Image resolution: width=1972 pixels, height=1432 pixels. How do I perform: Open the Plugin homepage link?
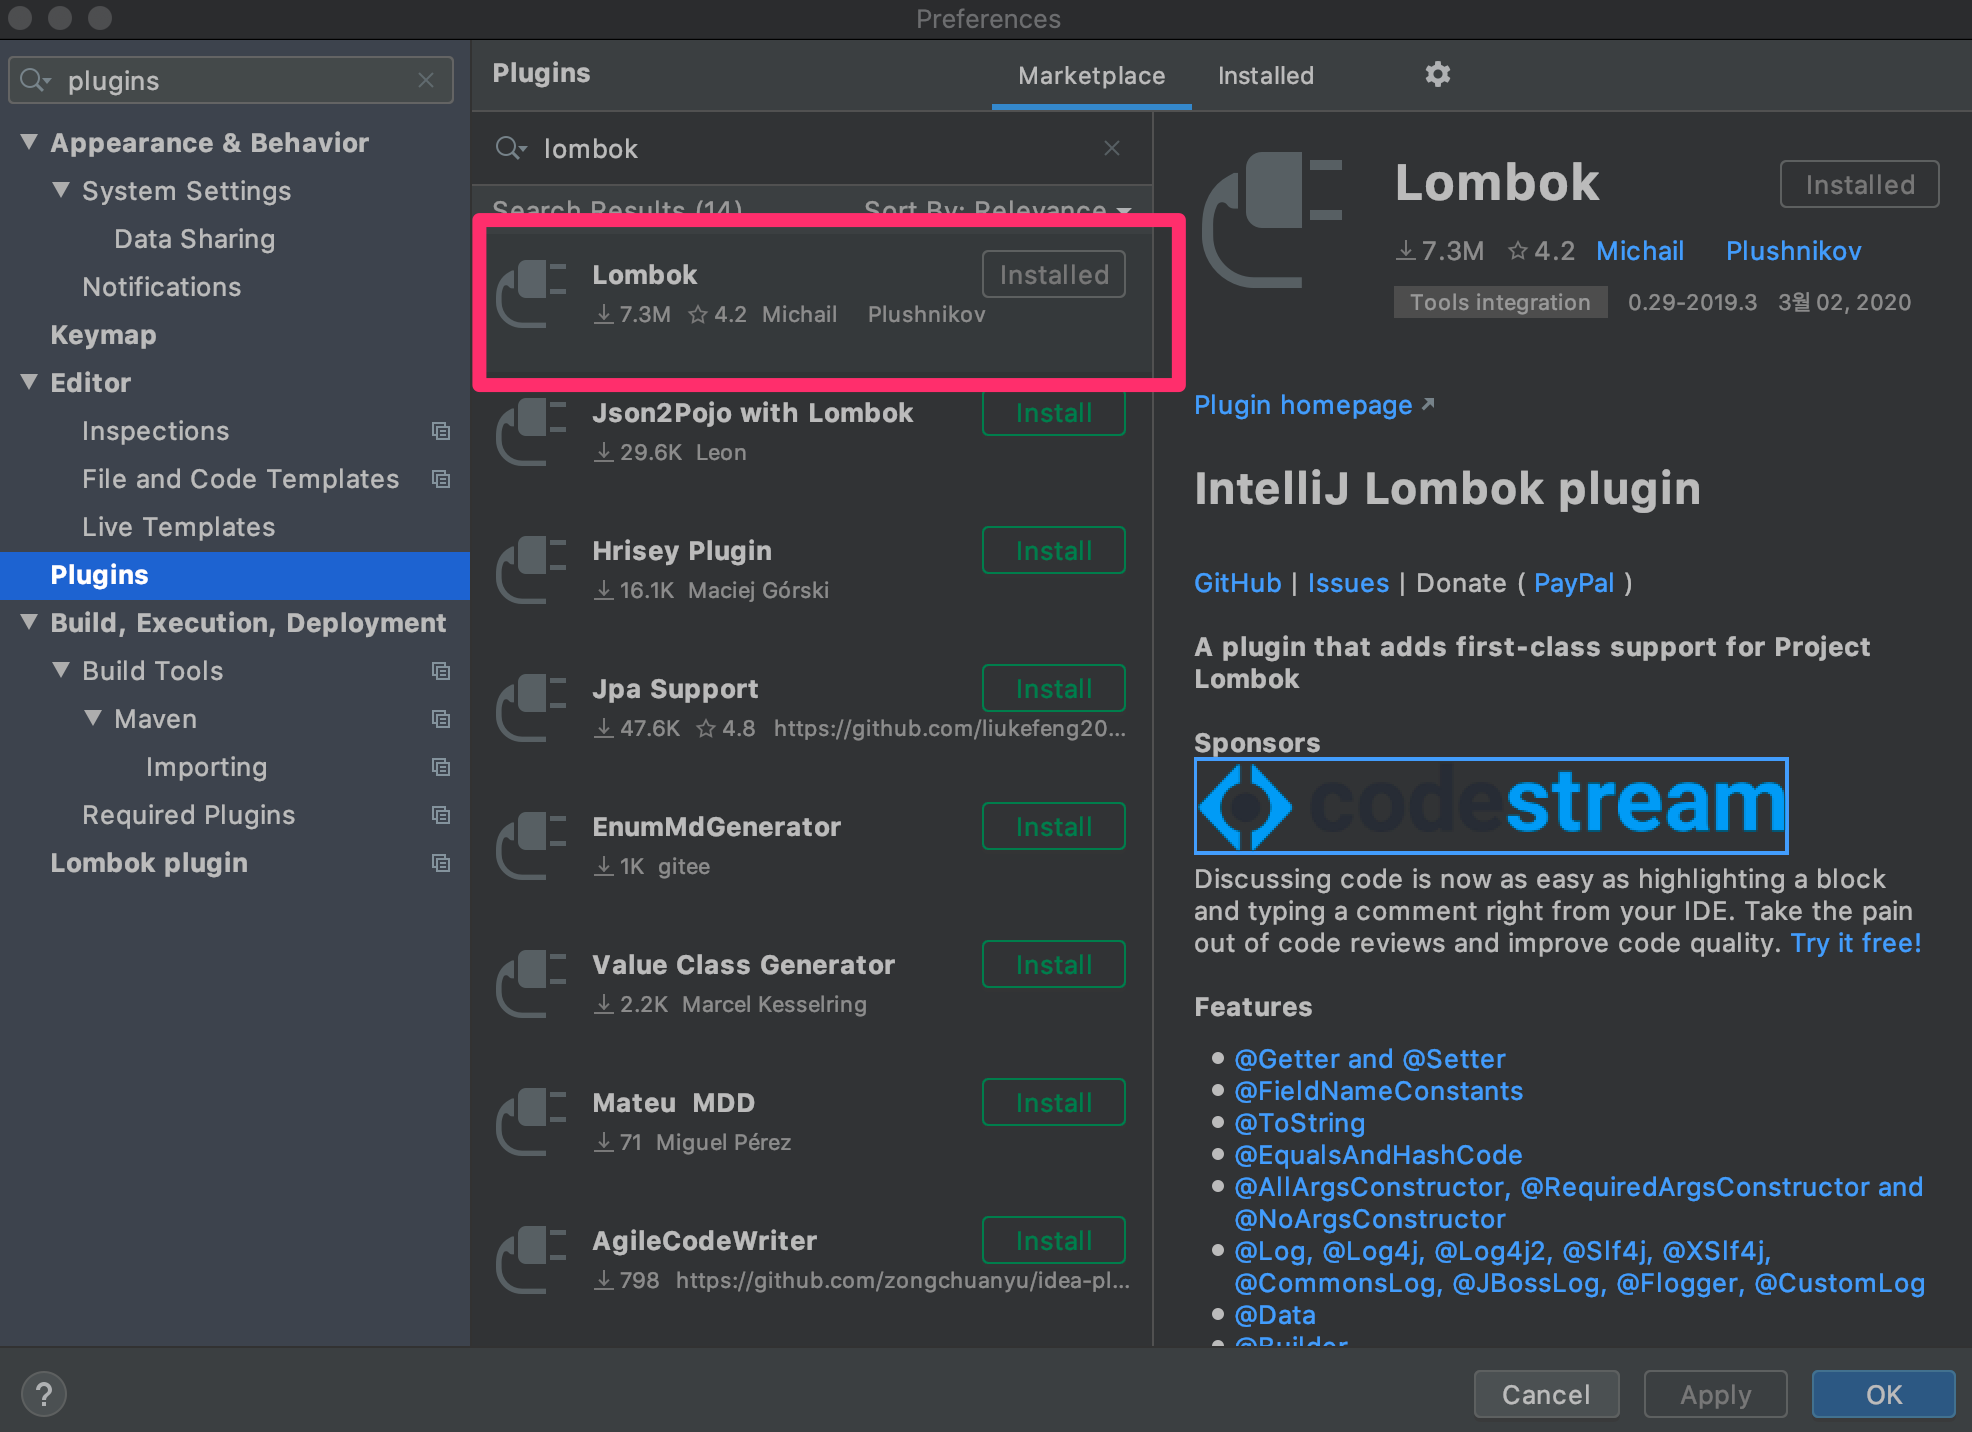click(1303, 405)
